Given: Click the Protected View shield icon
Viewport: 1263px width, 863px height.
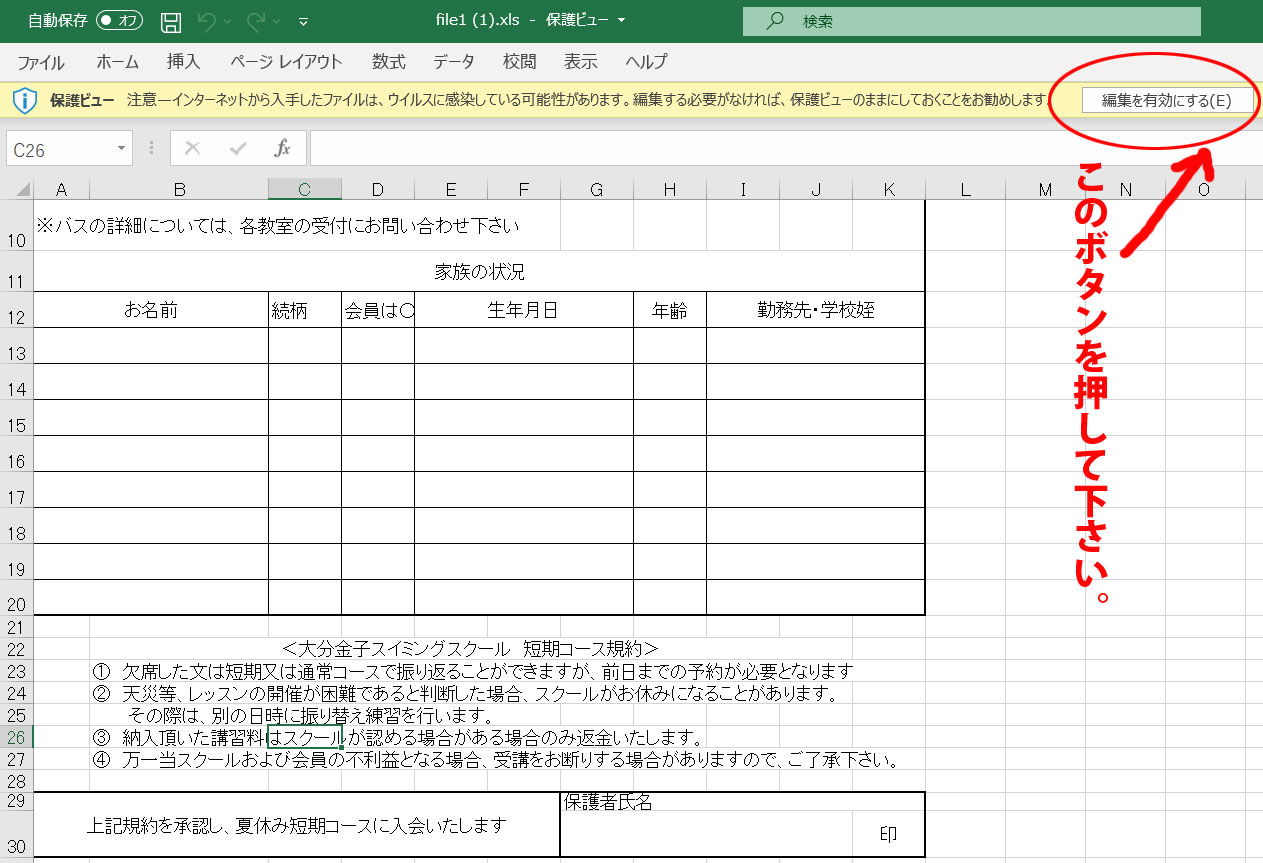Looking at the screenshot, I should click(x=25, y=100).
